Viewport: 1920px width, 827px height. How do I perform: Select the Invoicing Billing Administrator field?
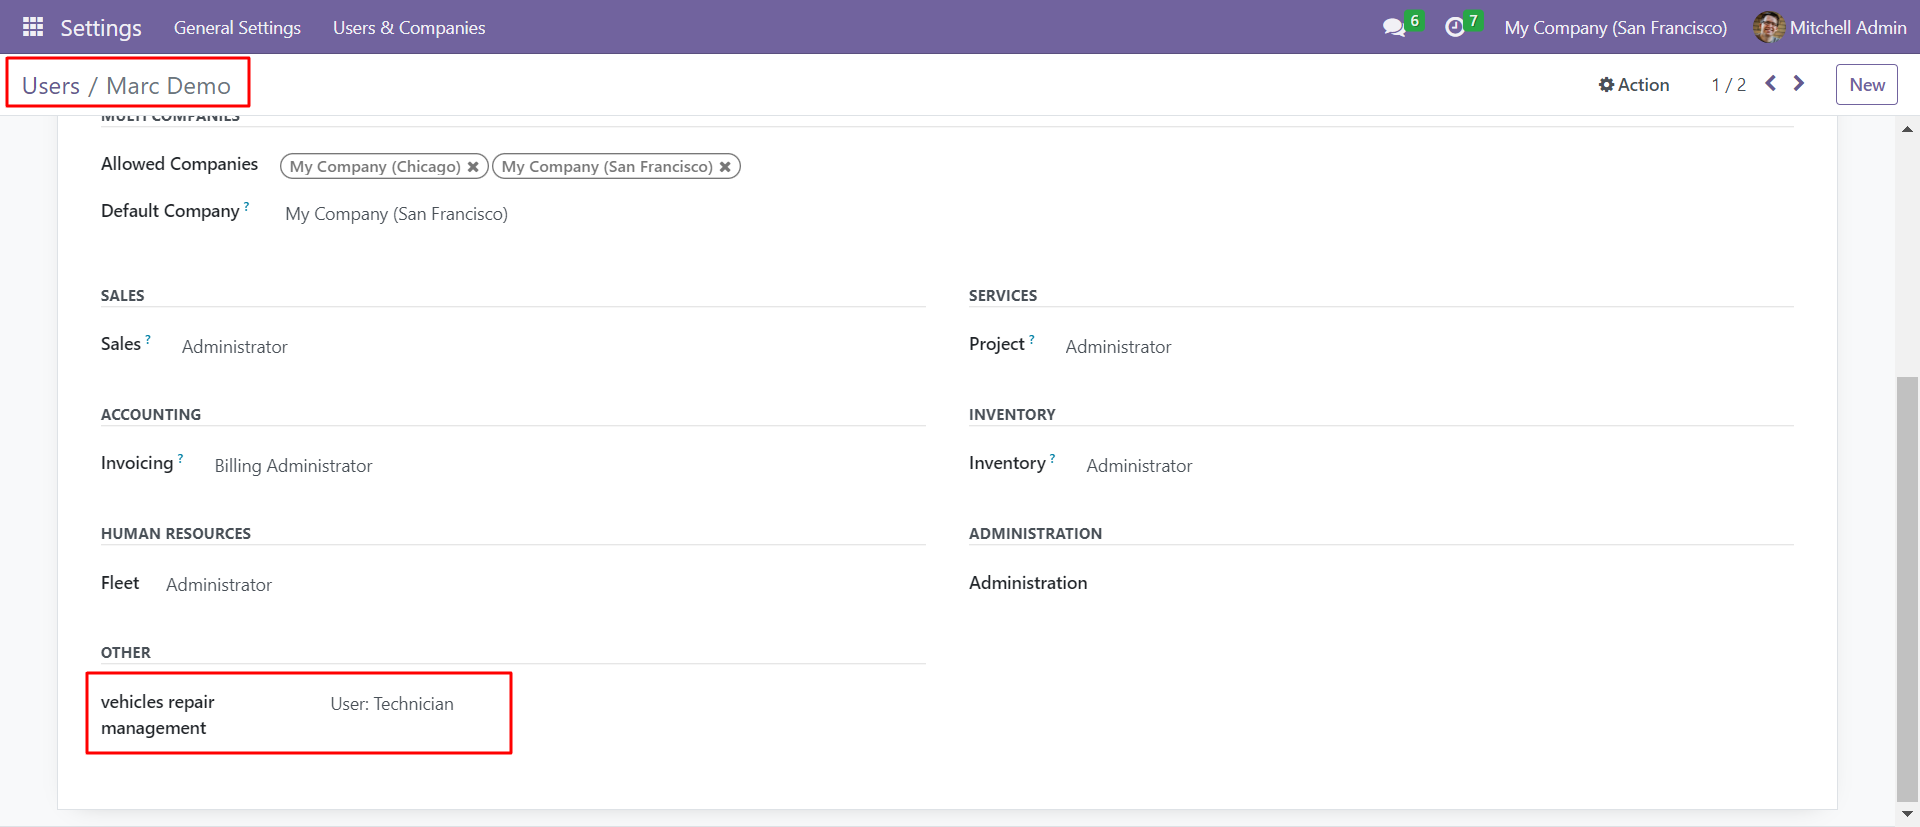click(293, 466)
